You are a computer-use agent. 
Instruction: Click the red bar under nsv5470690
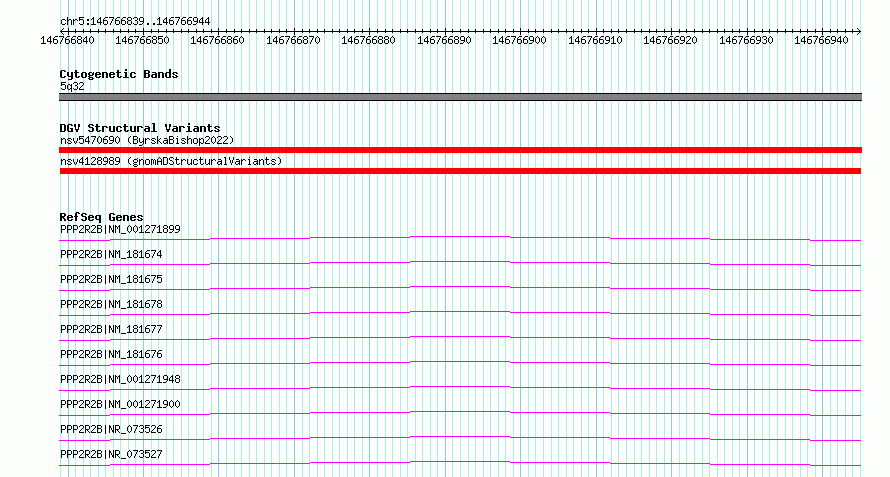460,150
